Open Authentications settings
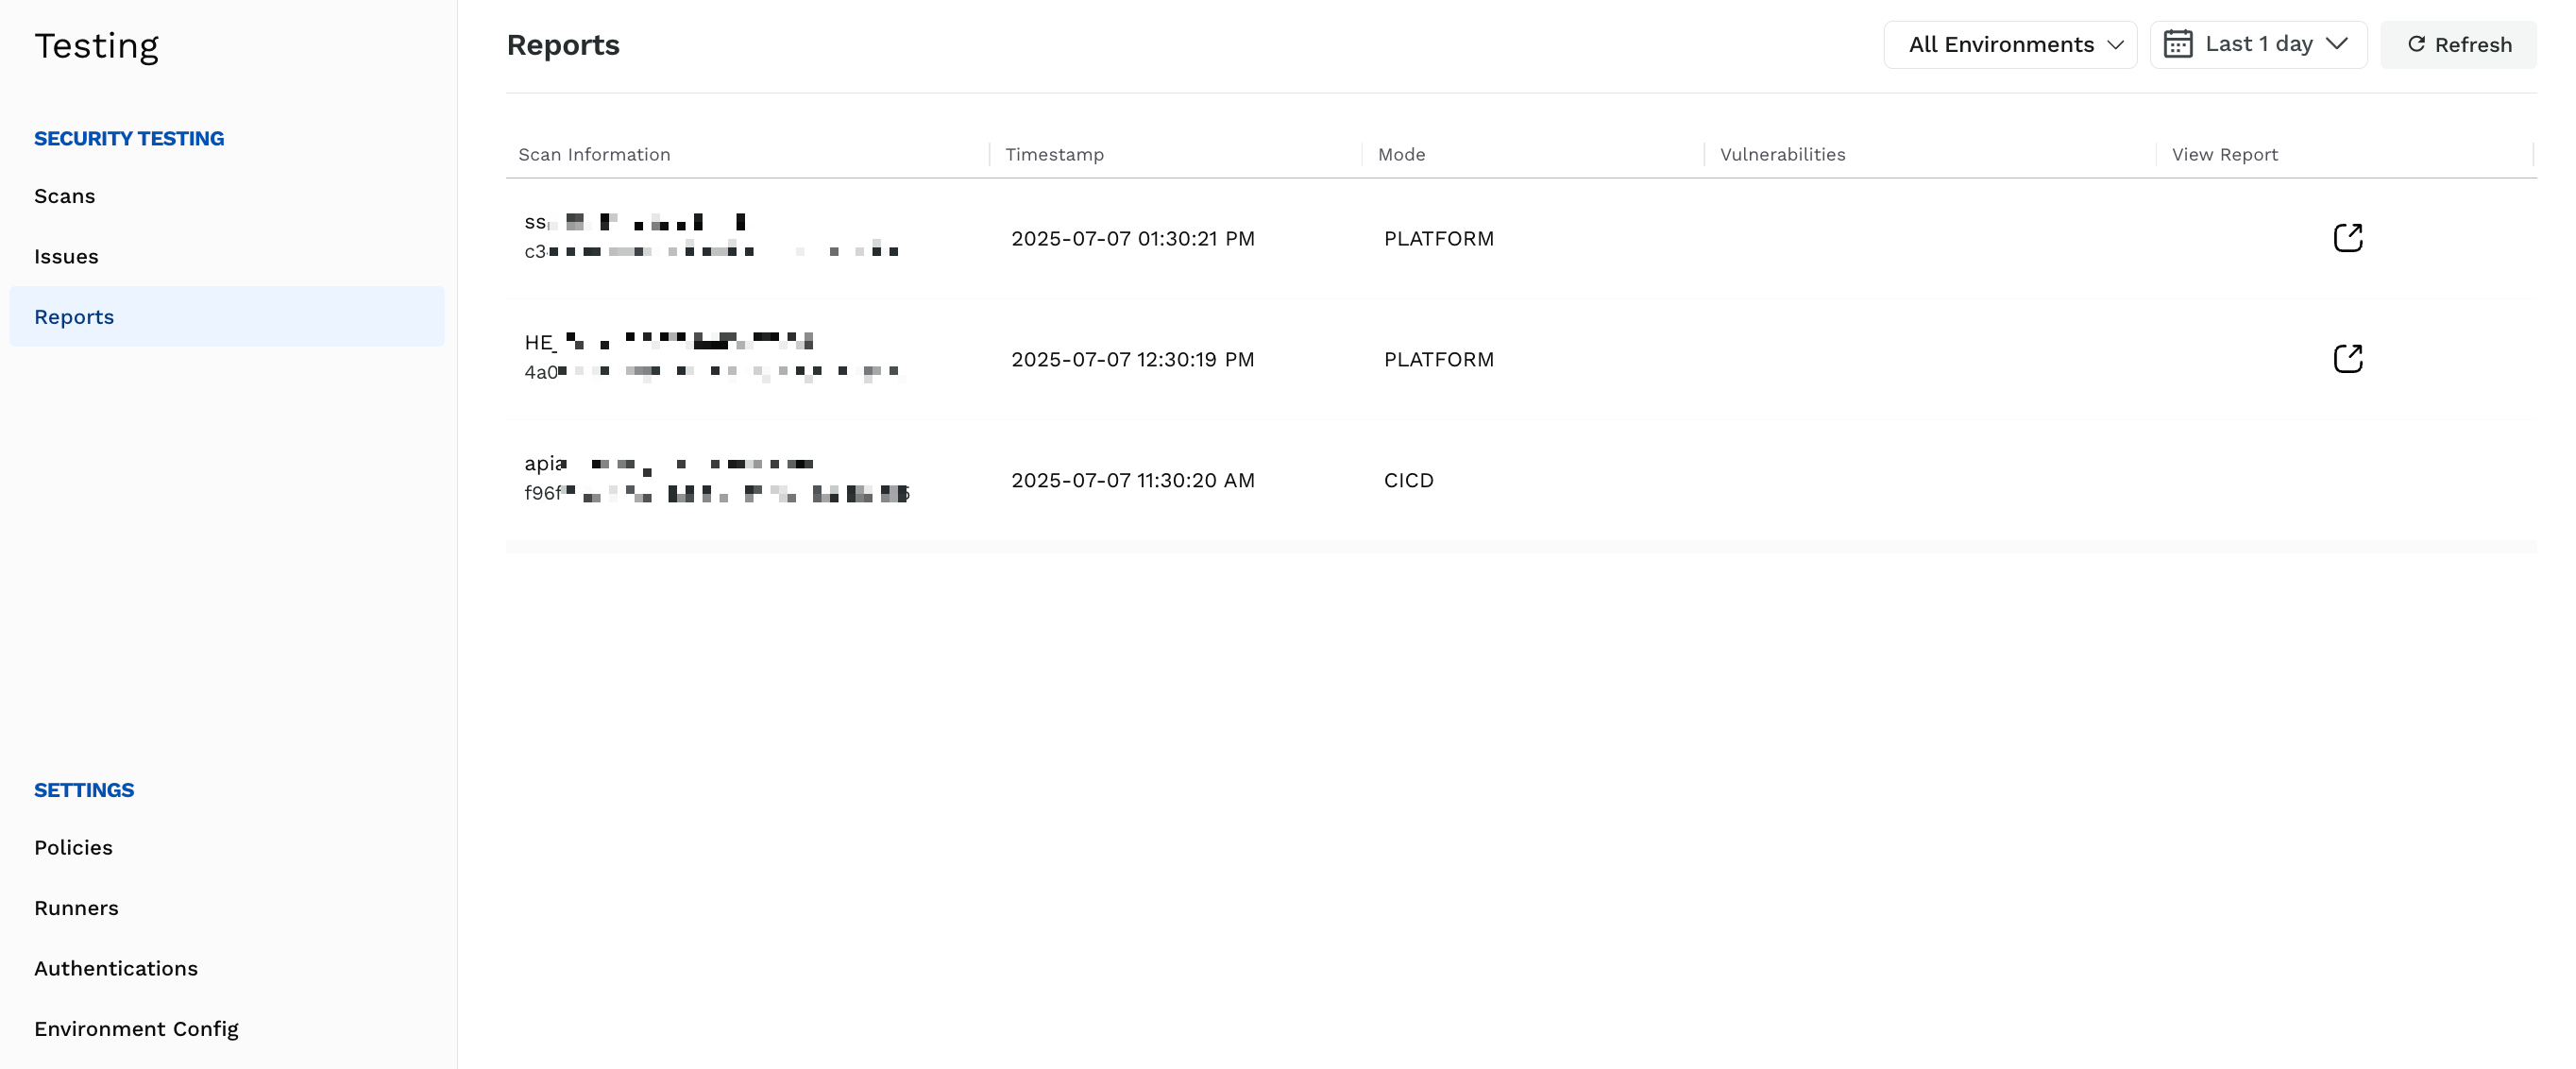2576x1069 pixels. 116,968
